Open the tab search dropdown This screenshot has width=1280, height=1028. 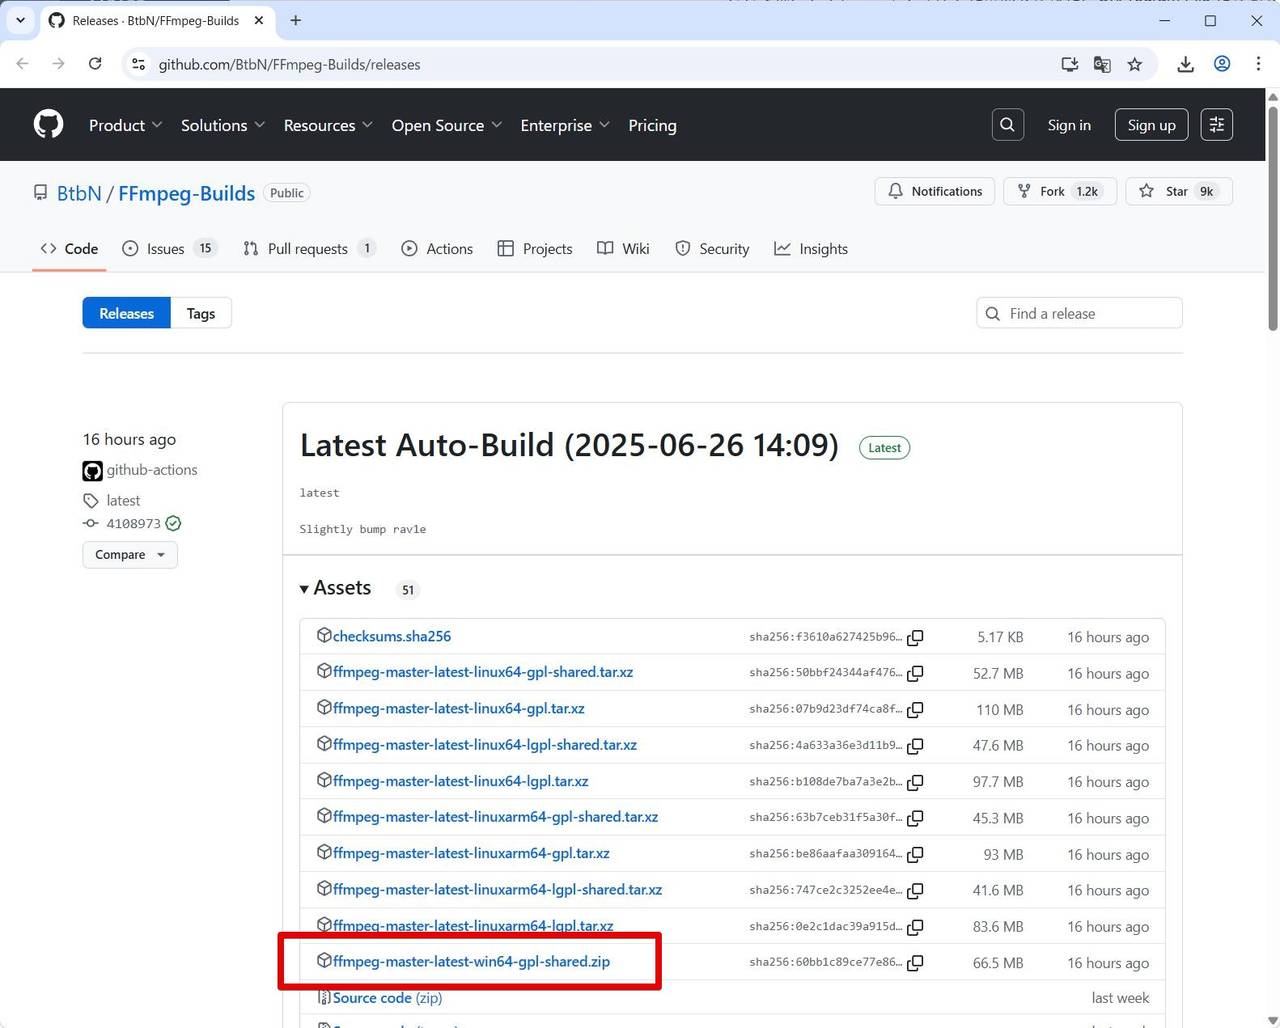(x=20, y=20)
